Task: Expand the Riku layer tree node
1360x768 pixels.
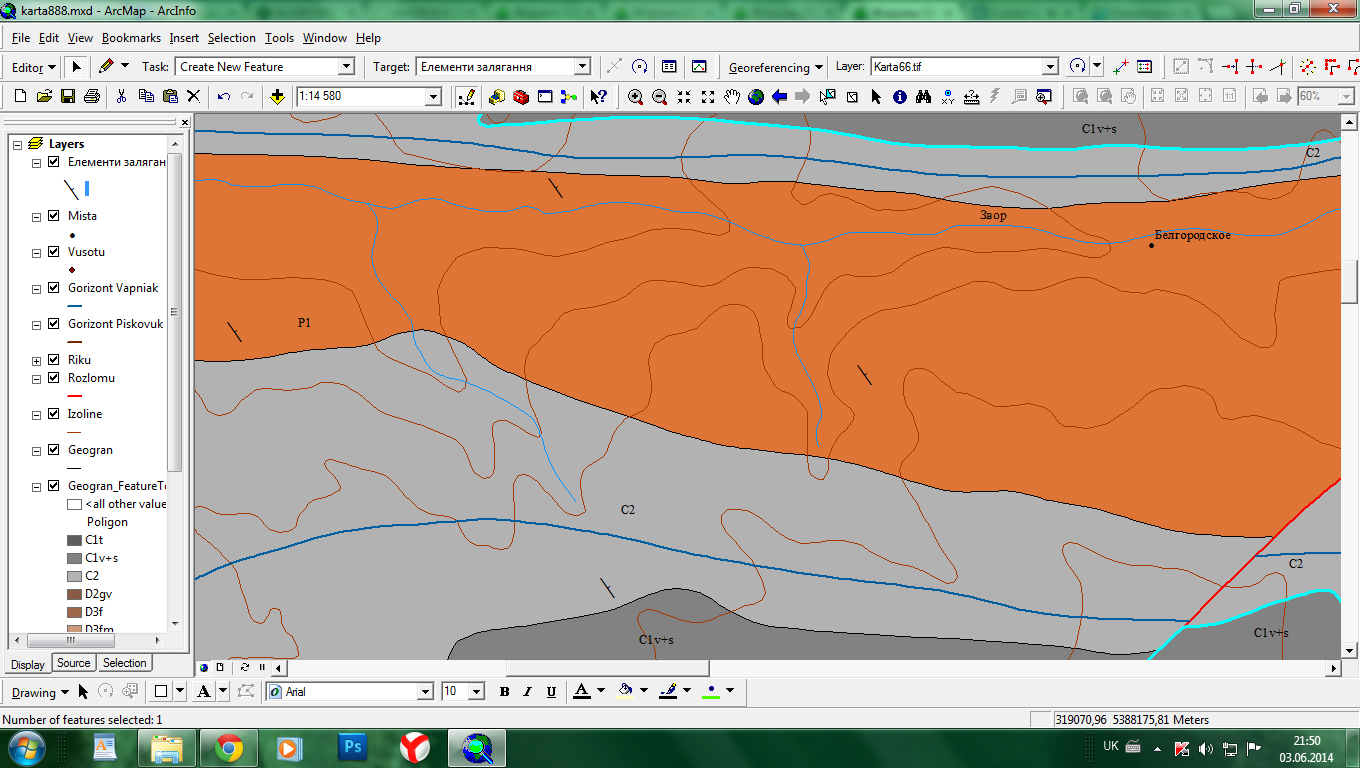Action: pos(37,360)
